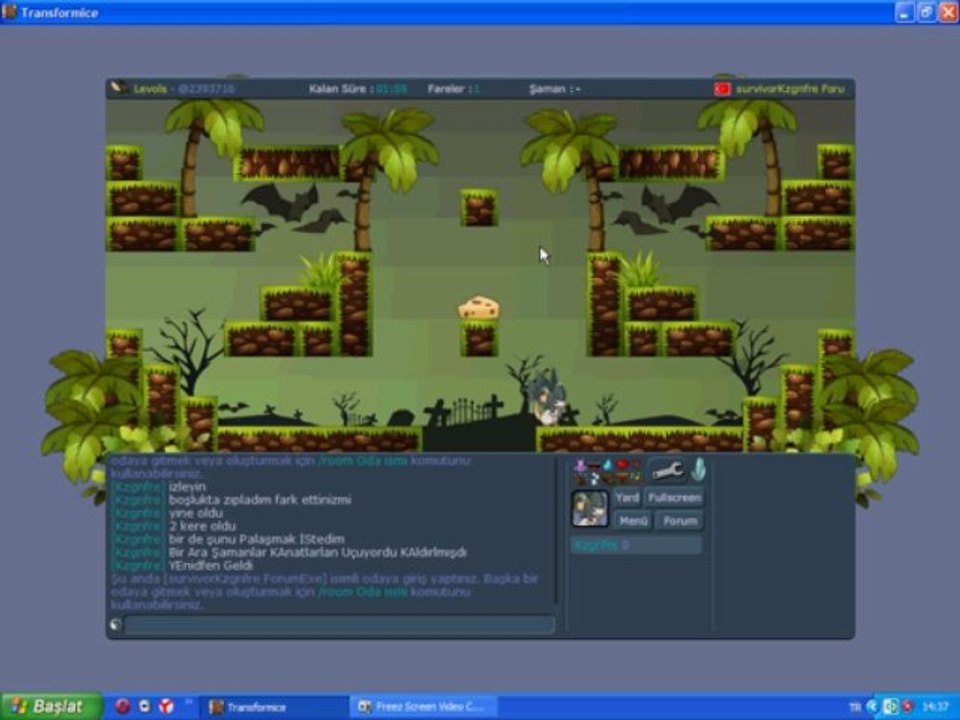Click the map author icon next to Levola

click(x=119, y=88)
